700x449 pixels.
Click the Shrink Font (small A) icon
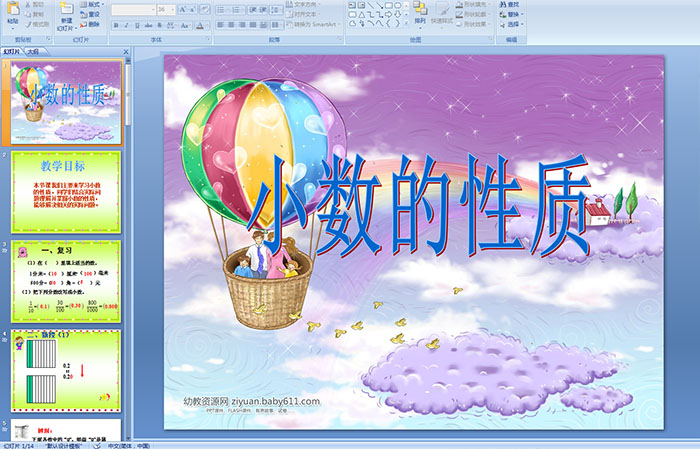[x=192, y=9]
